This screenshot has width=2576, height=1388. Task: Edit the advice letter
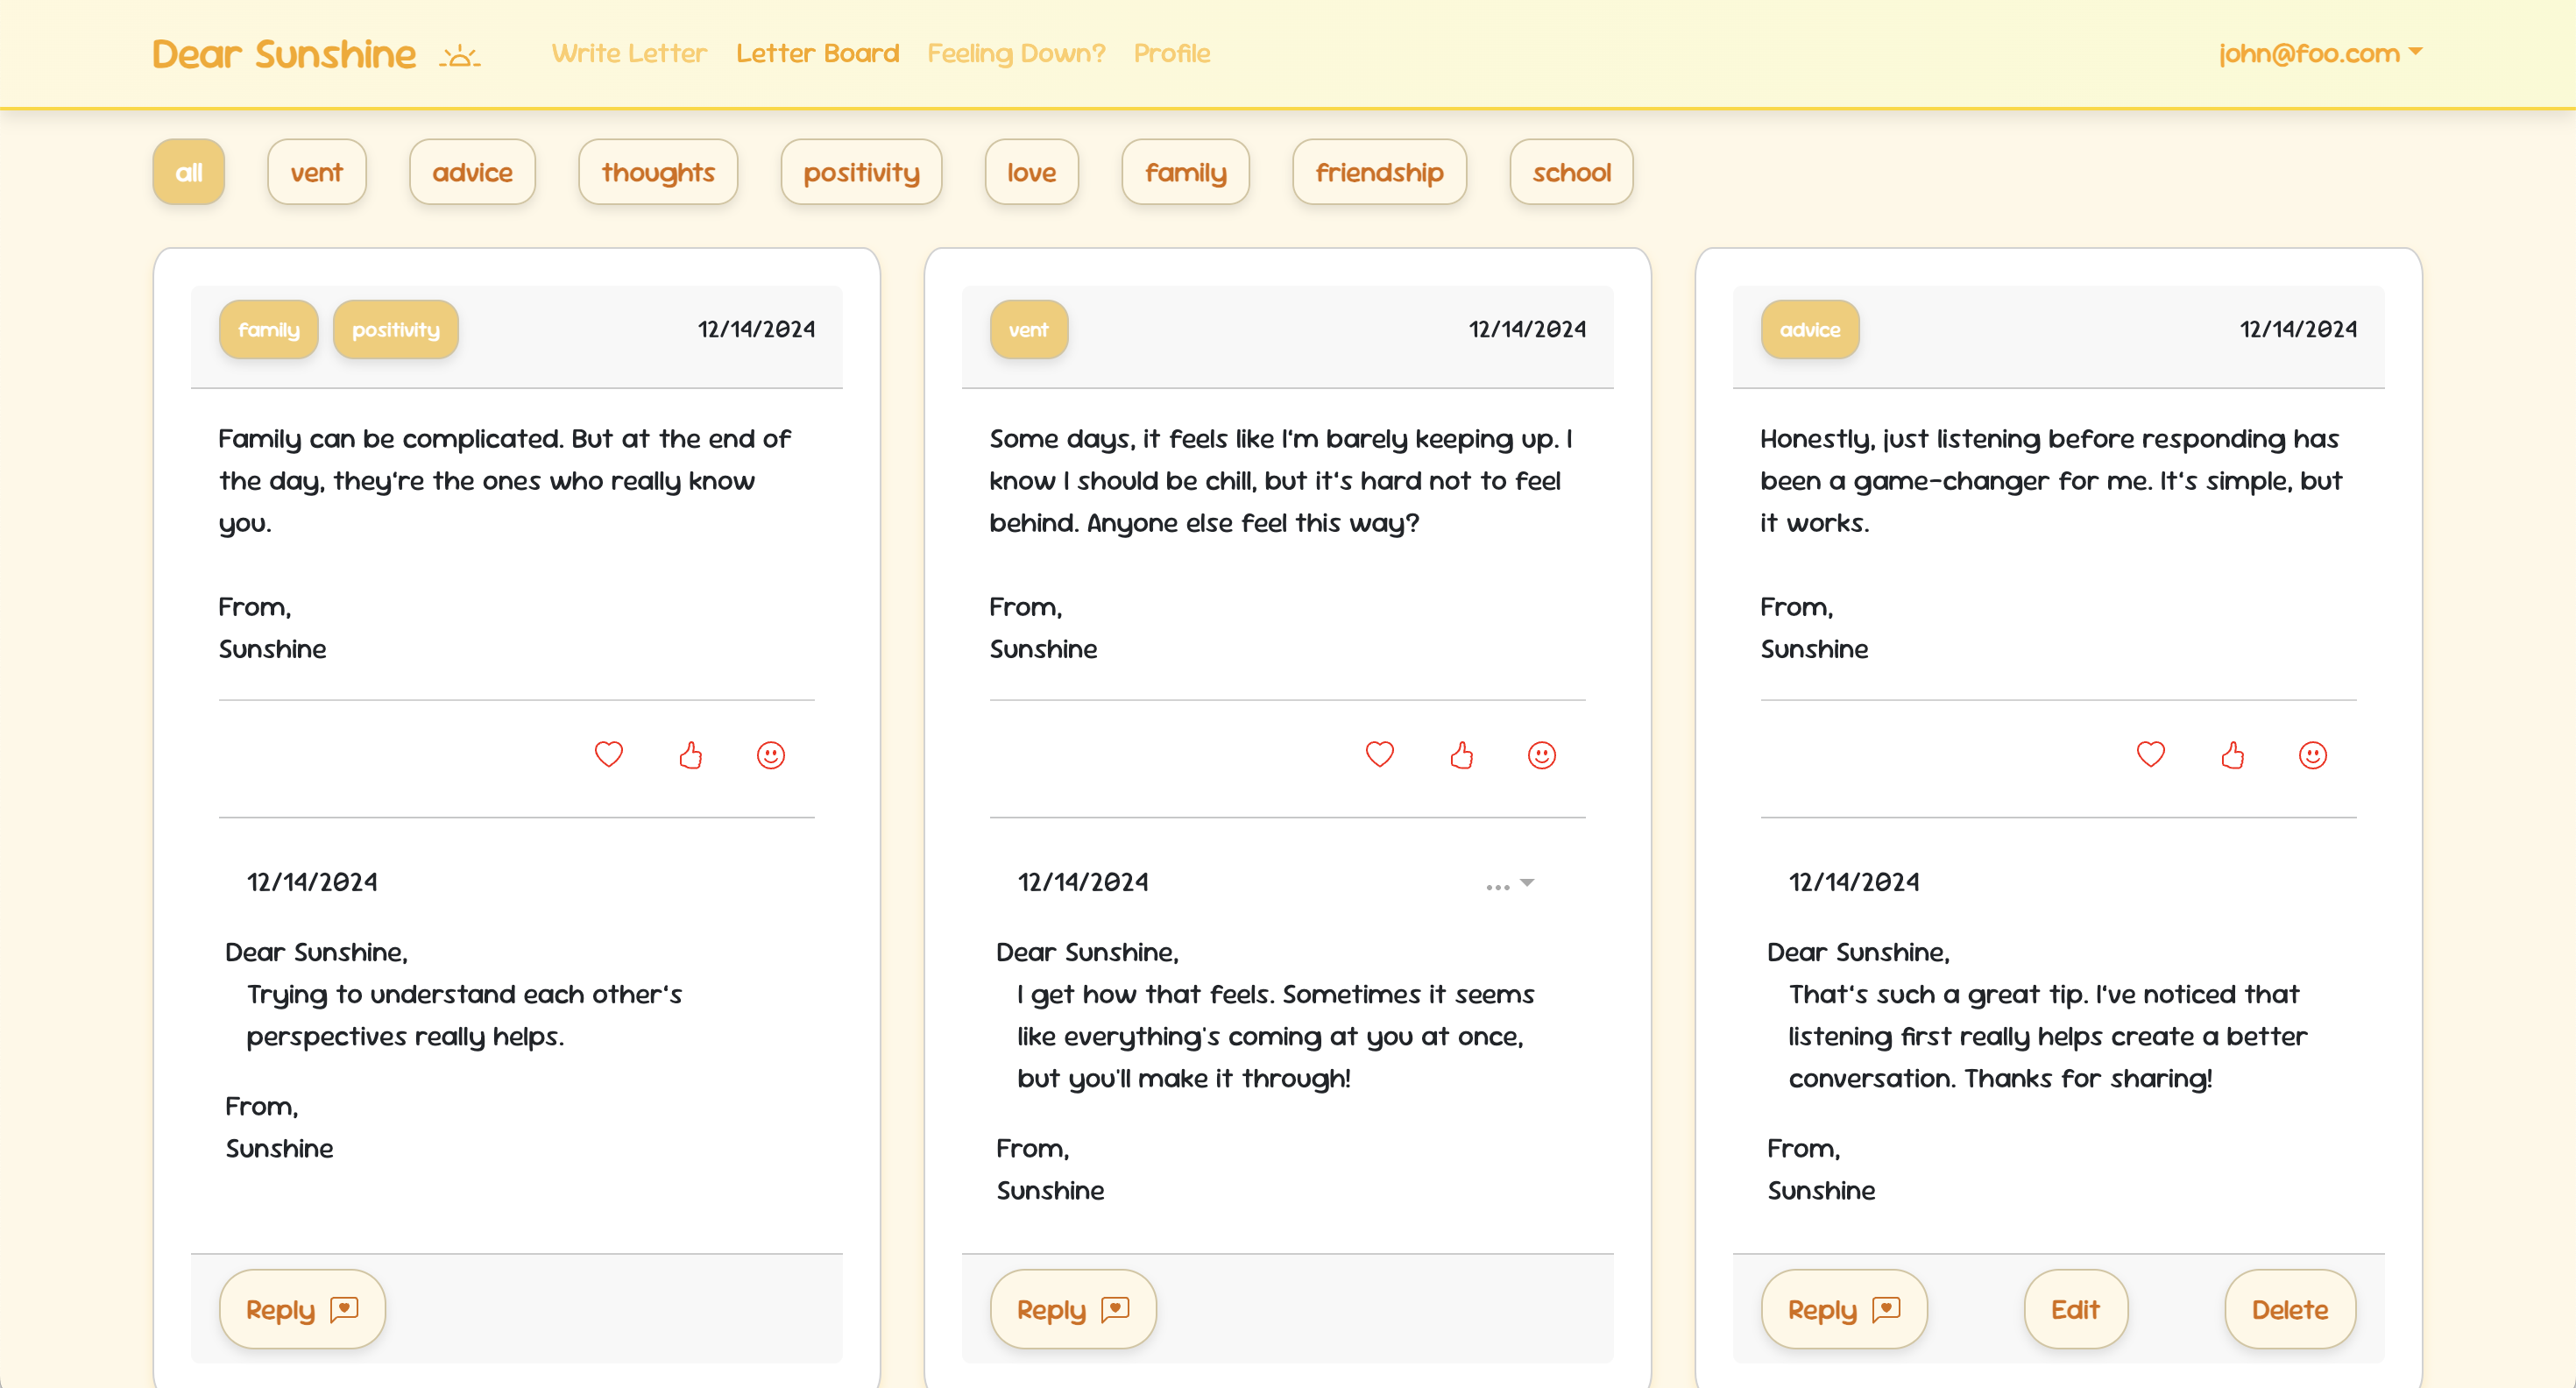coord(2075,1309)
